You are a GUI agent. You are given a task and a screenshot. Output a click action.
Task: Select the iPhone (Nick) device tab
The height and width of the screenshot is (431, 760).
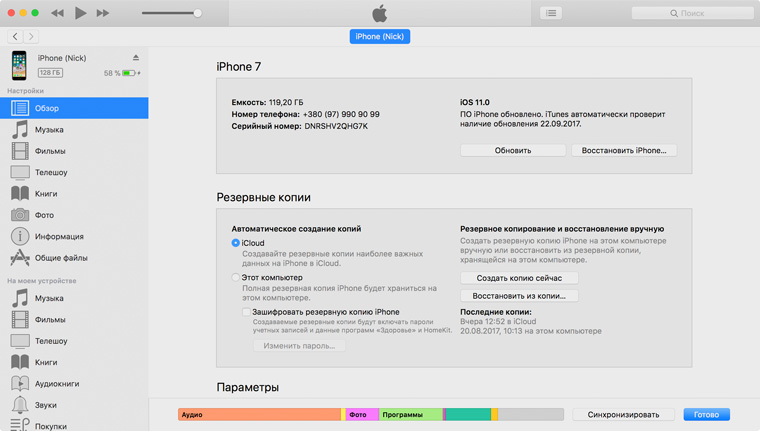(x=380, y=36)
